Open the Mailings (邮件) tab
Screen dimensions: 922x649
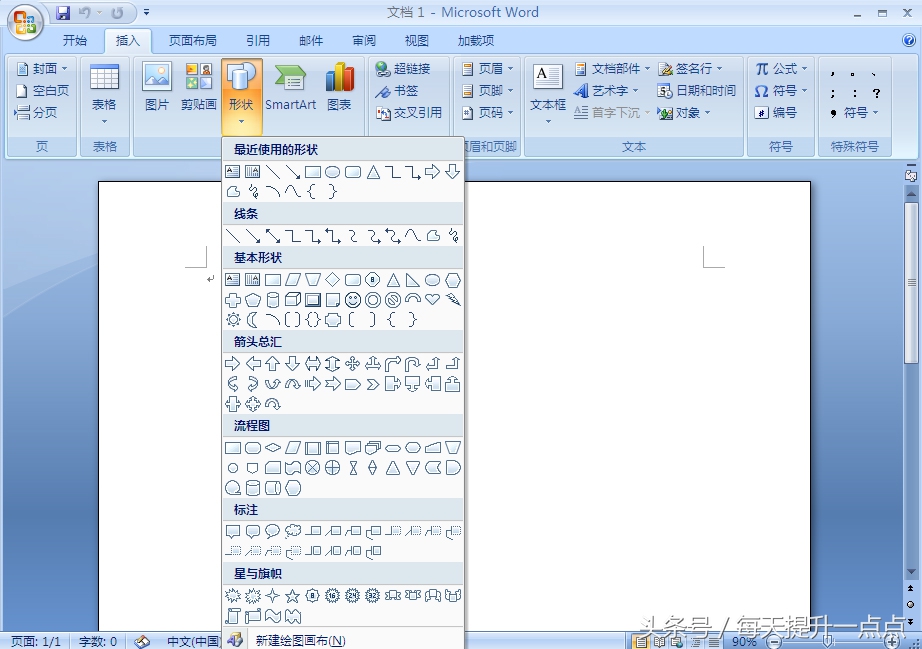point(310,40)
